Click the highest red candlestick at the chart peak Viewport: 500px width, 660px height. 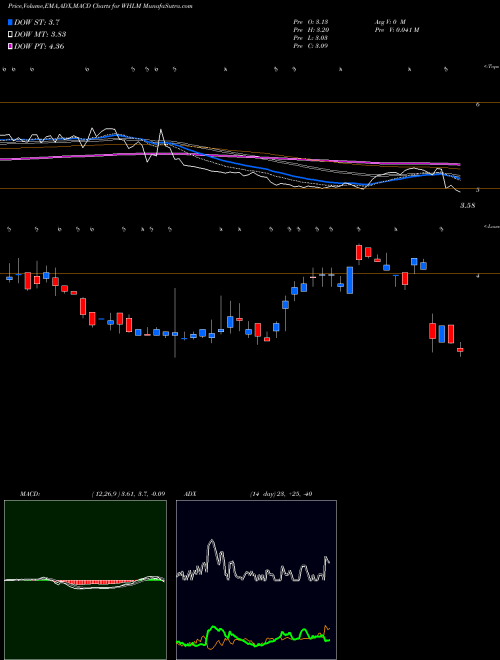point(359,253)
